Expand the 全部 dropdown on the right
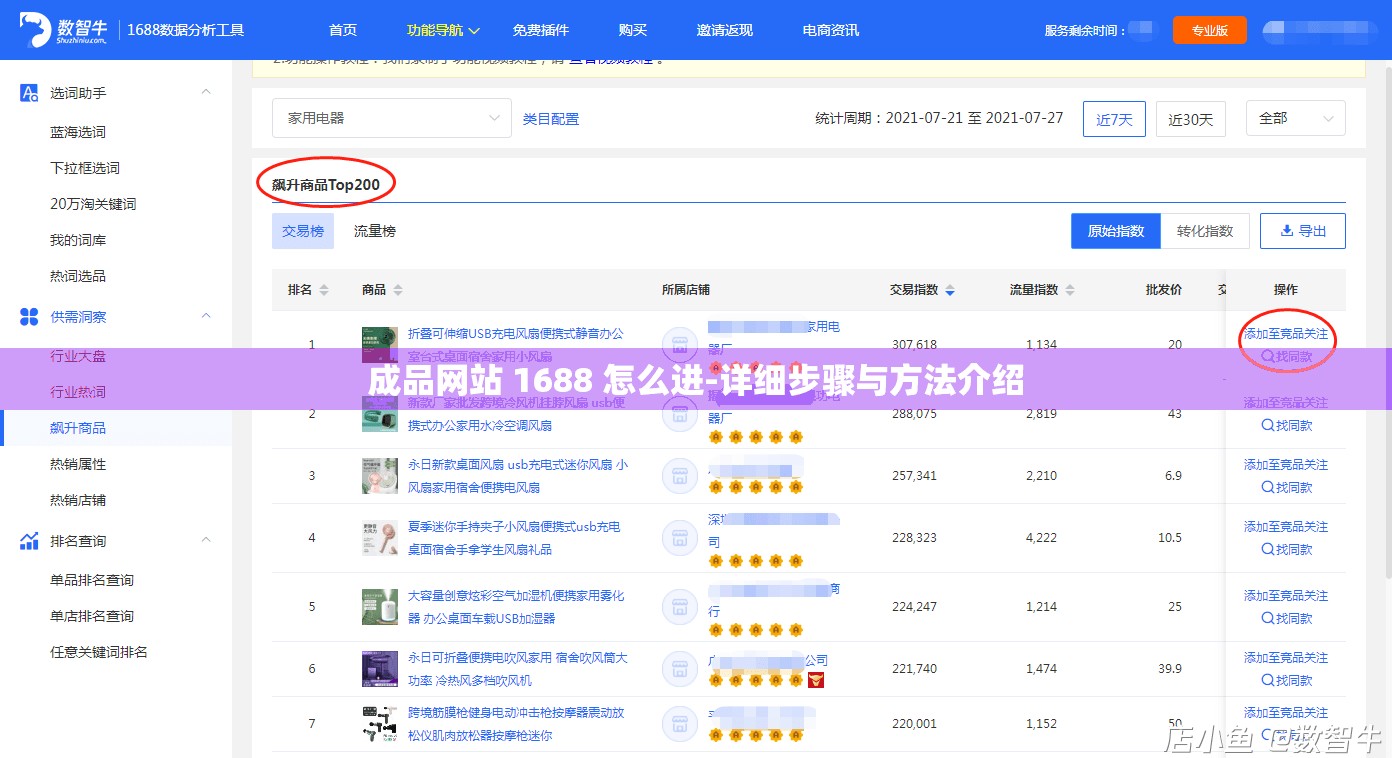Viewport: 1392px width, 758px height. [1295, 117]
